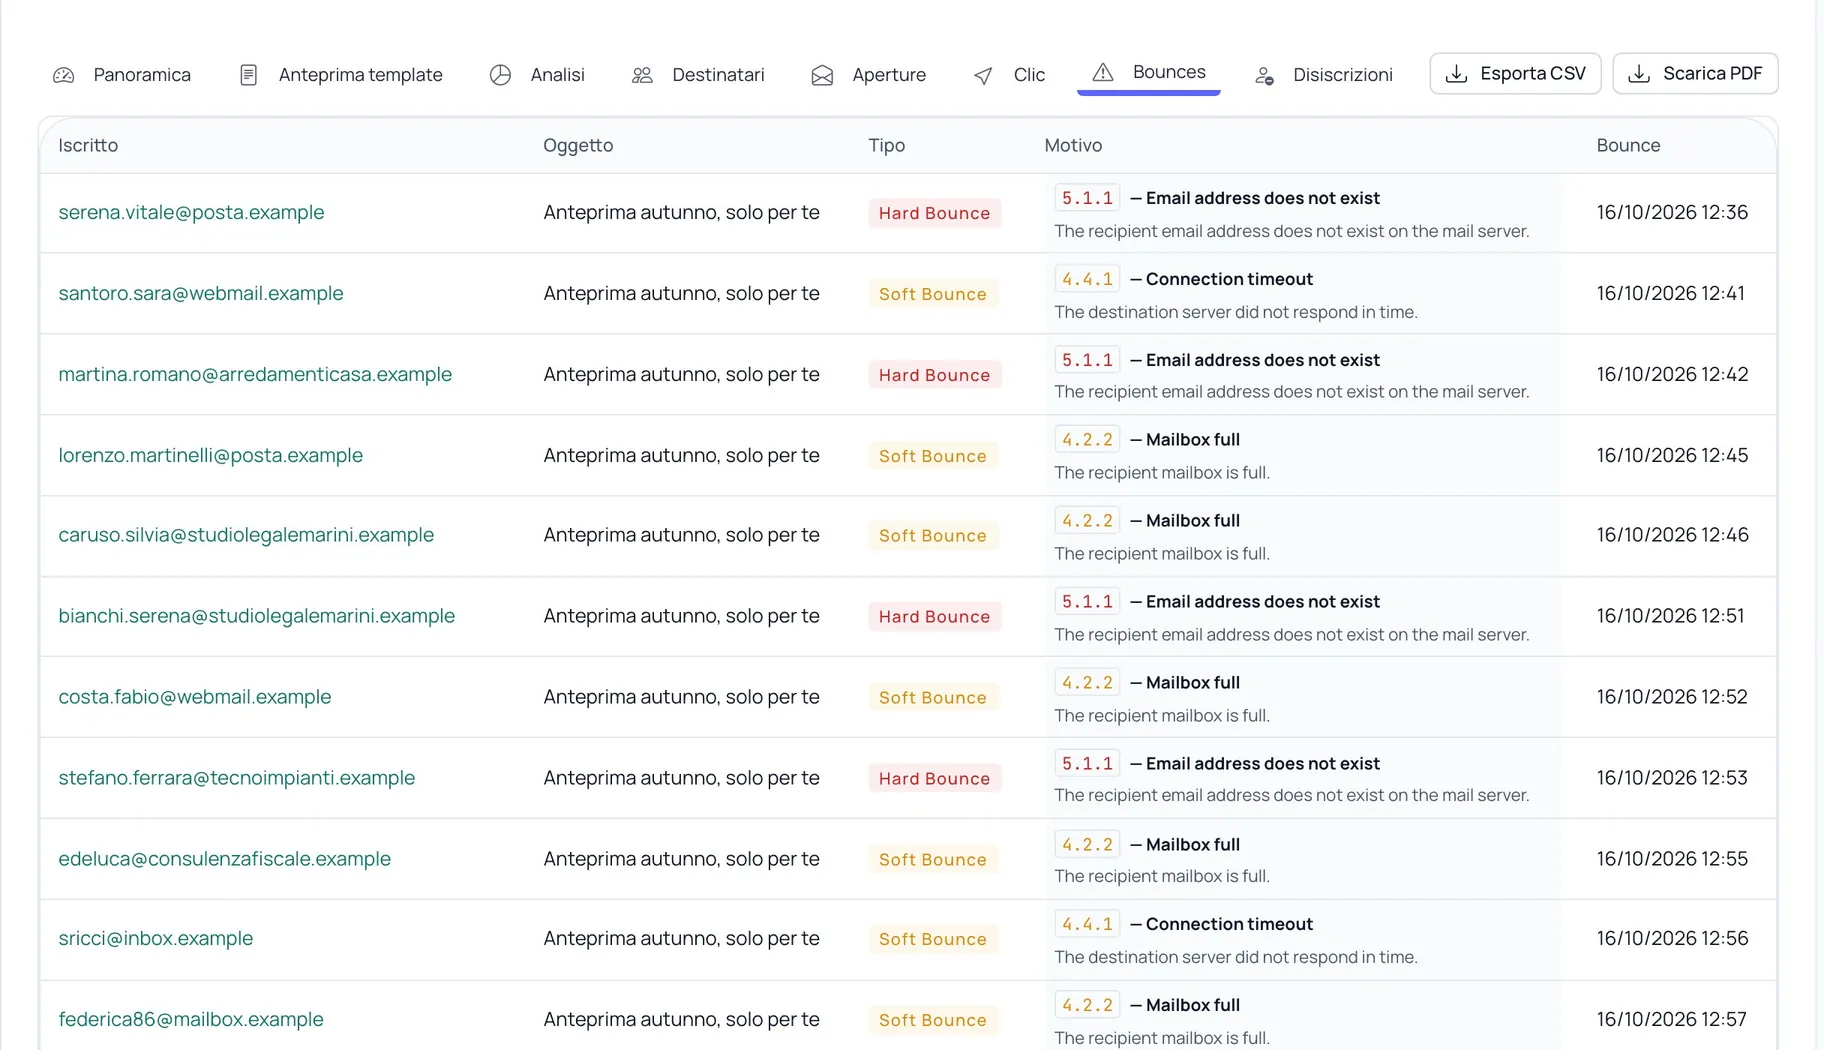This screenshot has width=1824, height=1050.
Task: Click the 4.4.1 code in sricci row
Action: pos(1087,924)
